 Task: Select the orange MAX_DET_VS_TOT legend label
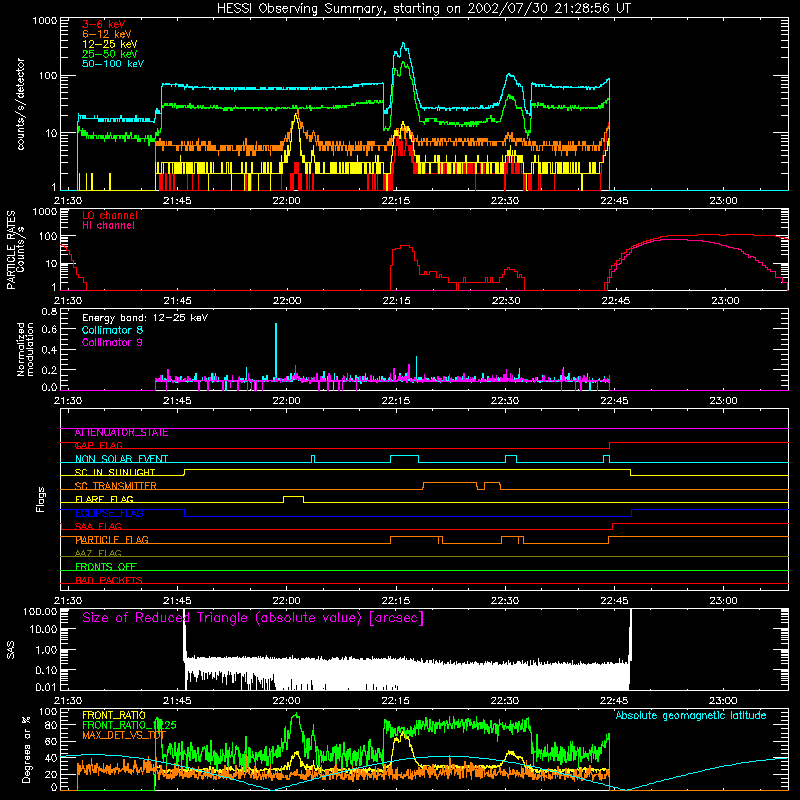pyautogui.click(x=124, y=735)
